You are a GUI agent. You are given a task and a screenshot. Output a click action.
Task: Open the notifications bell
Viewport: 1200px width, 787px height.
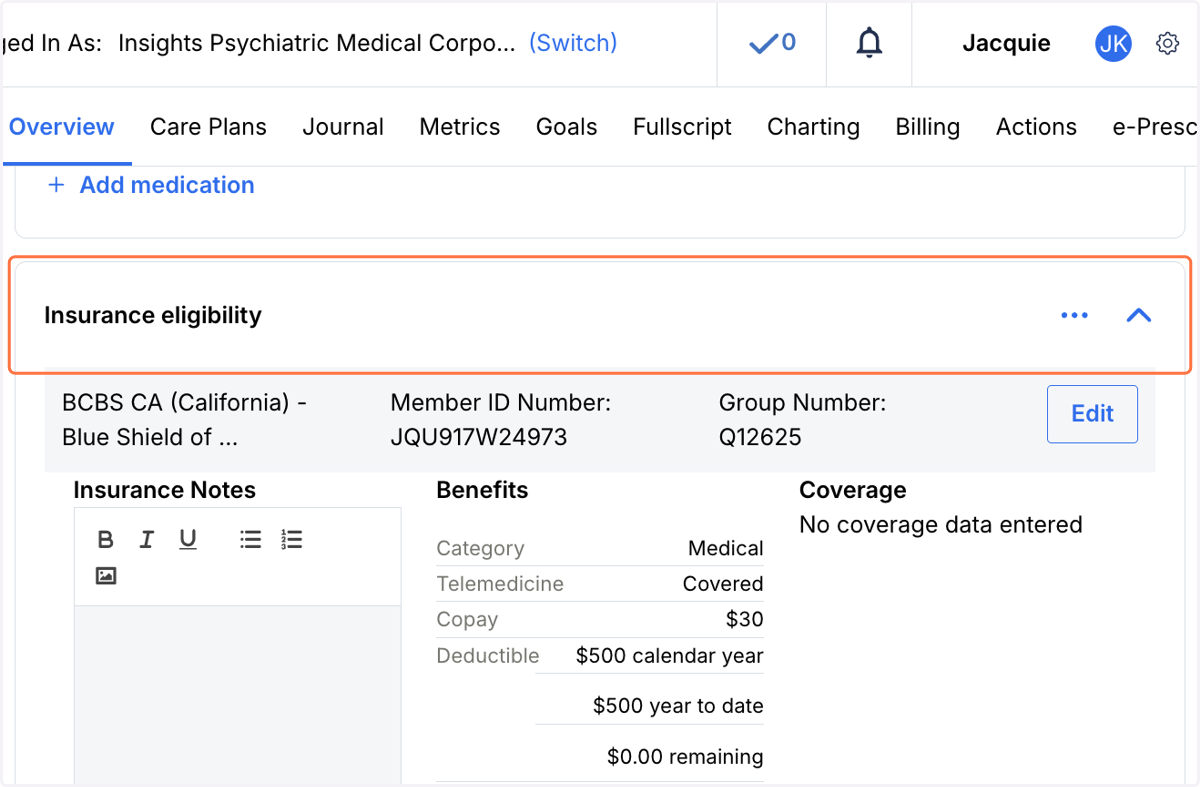pos(869,43)
